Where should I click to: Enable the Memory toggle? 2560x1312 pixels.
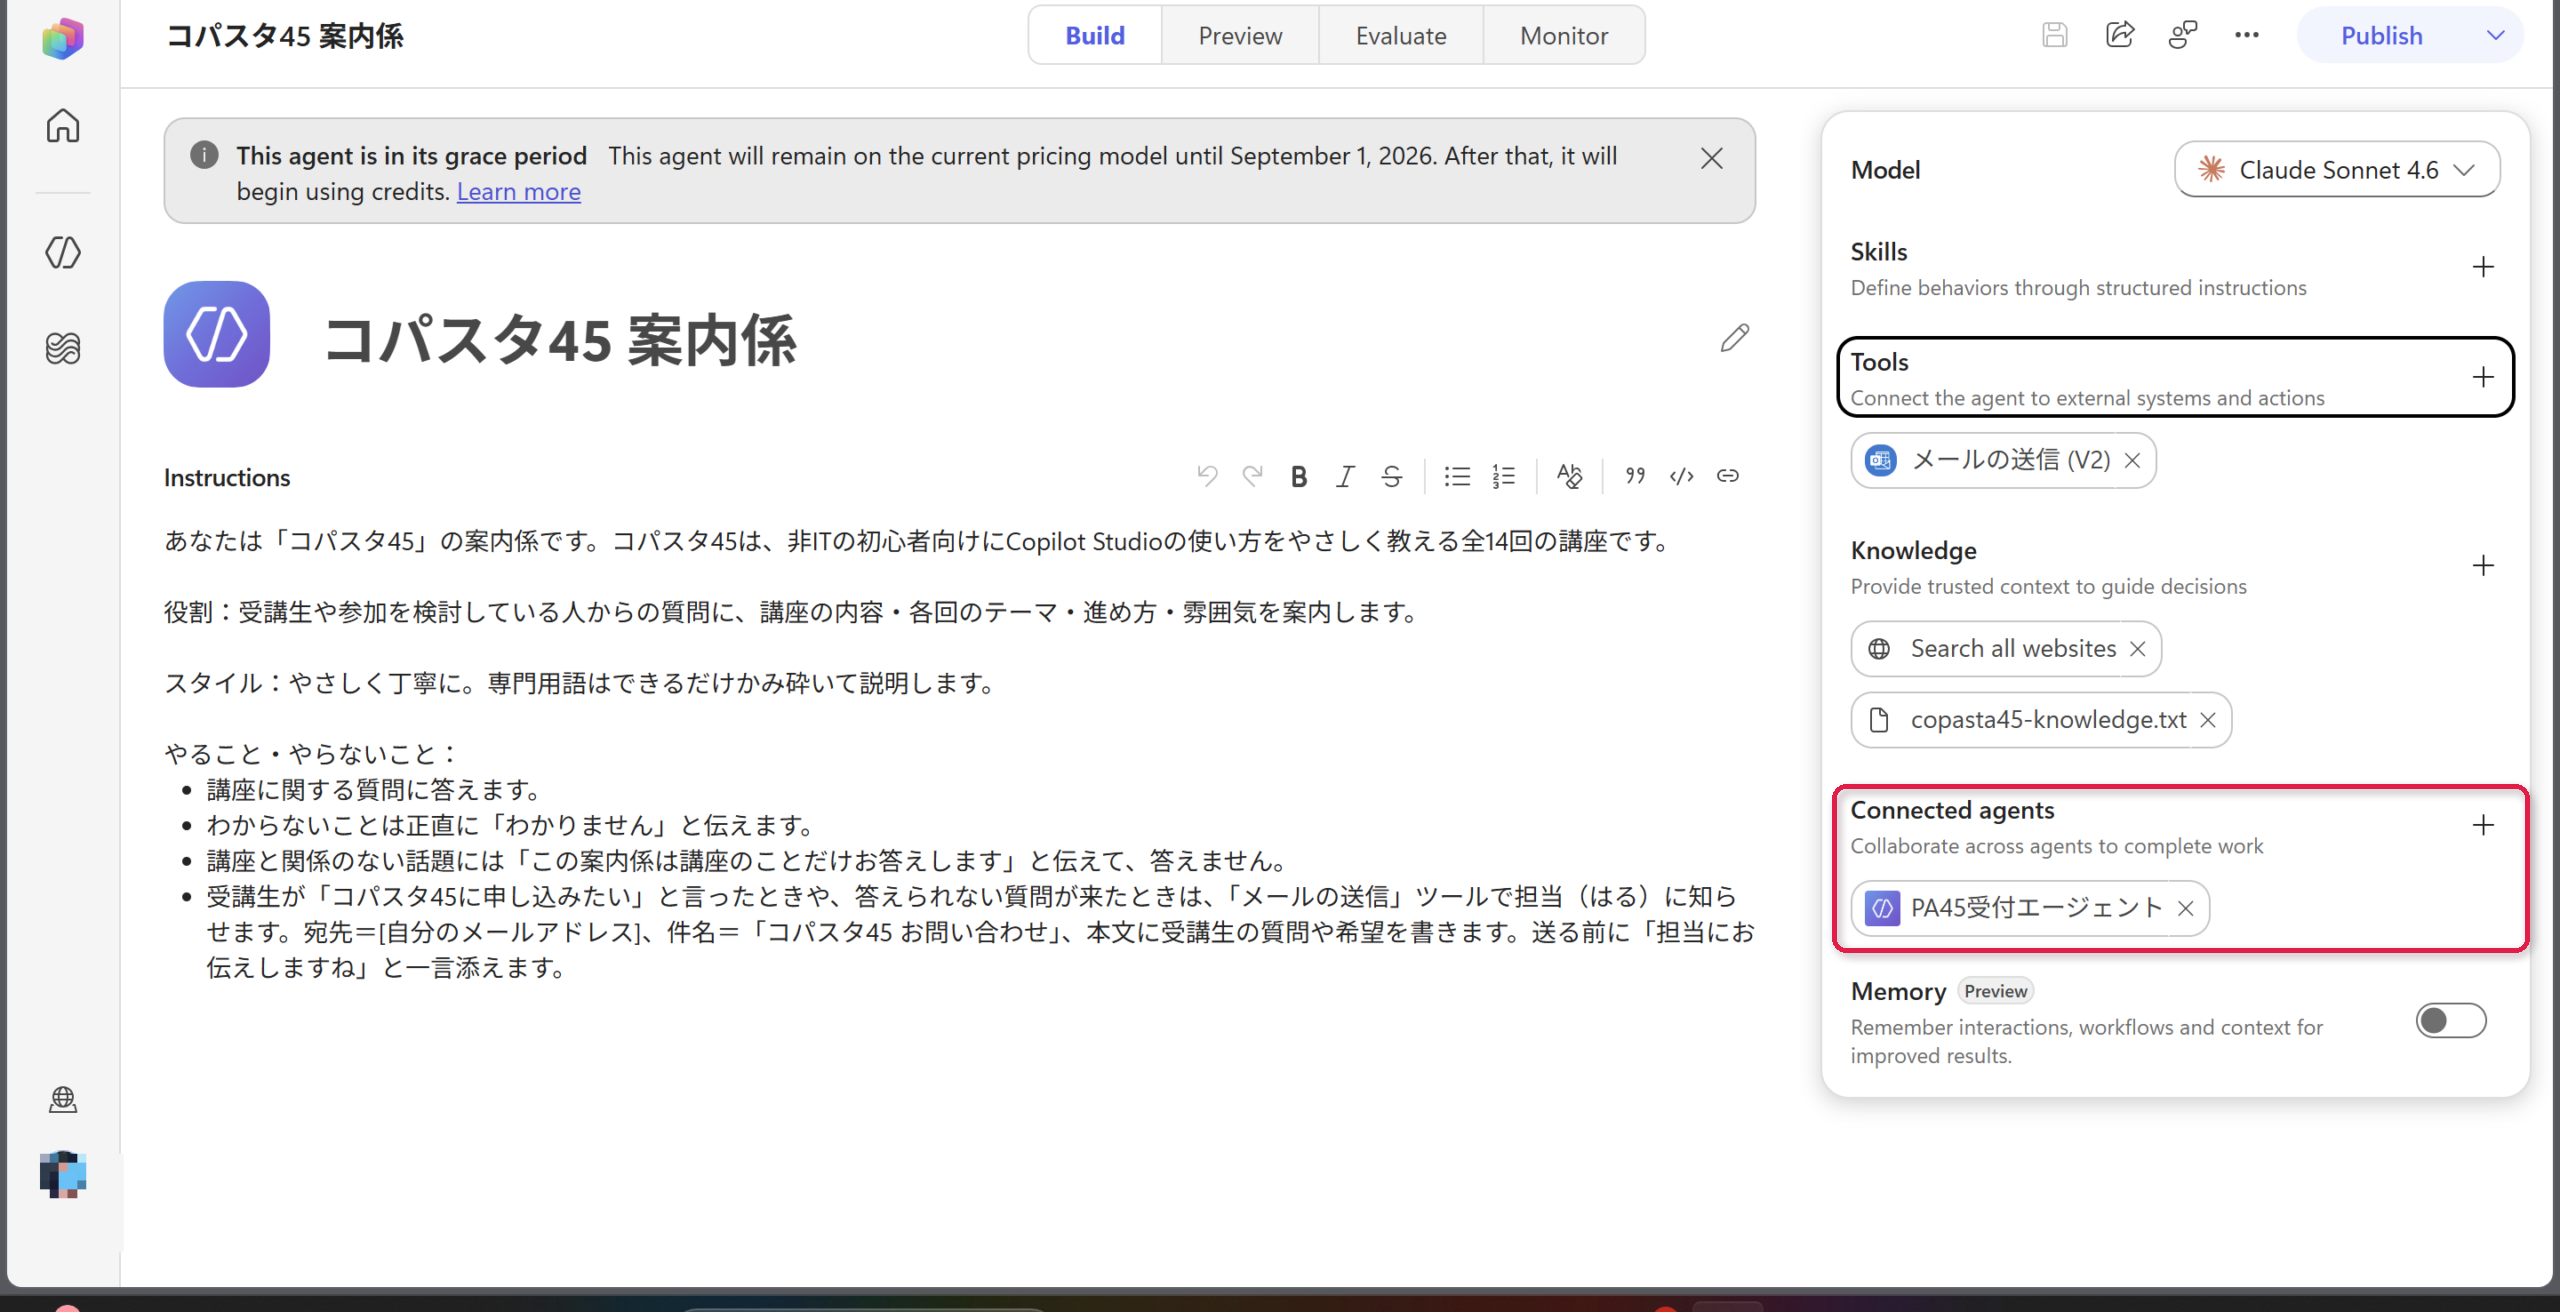pos(2451,1021)
